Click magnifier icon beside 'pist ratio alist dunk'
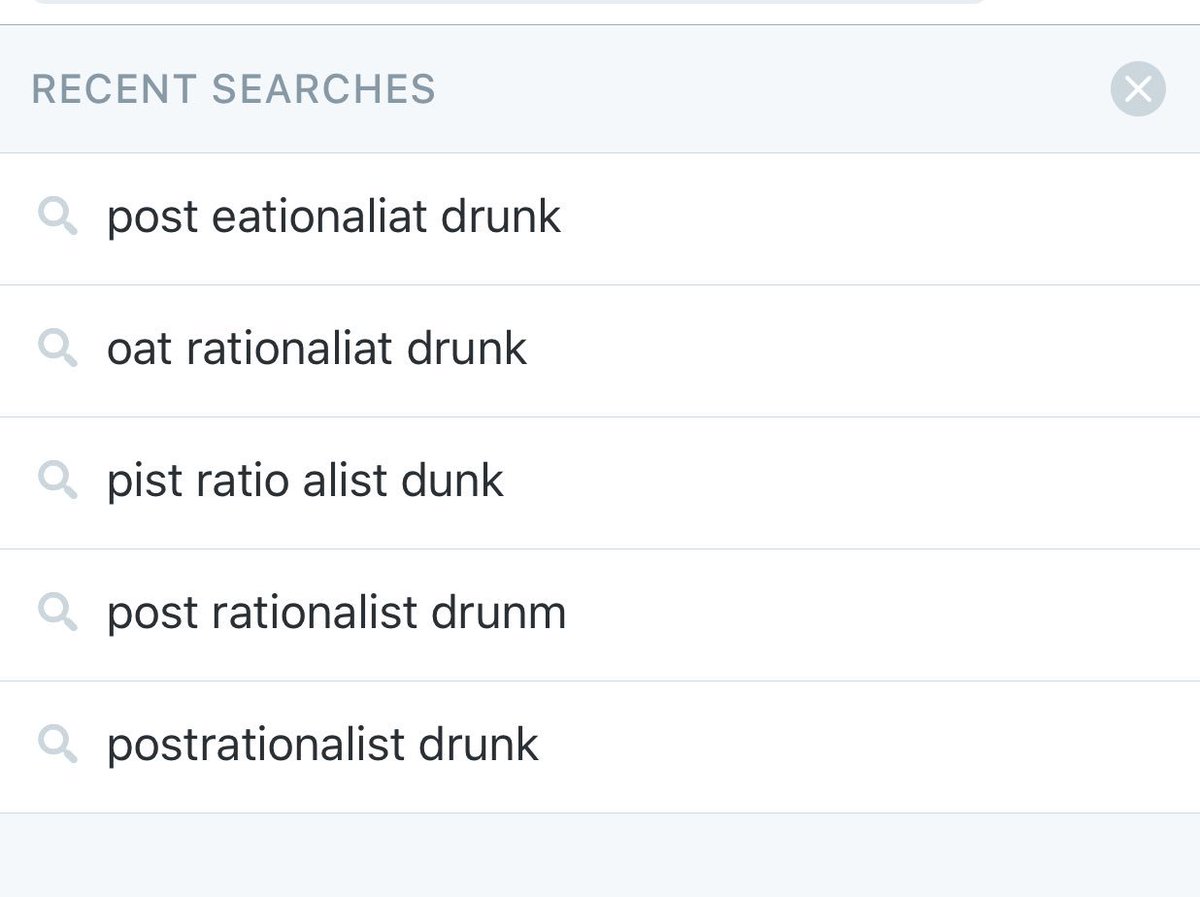 coord(57,480)
